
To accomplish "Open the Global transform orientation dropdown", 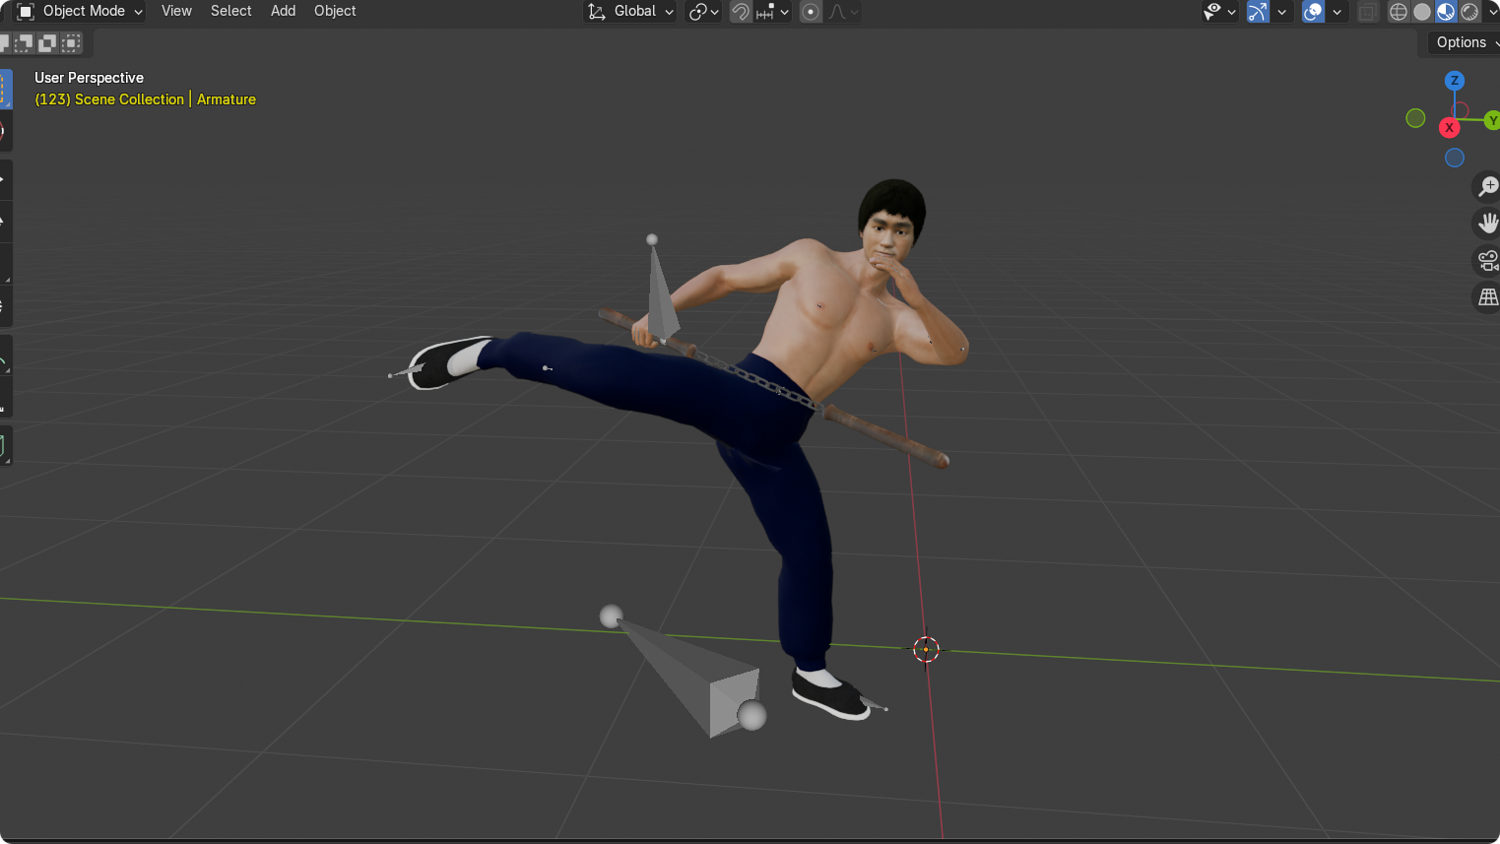I will [630, 11].
